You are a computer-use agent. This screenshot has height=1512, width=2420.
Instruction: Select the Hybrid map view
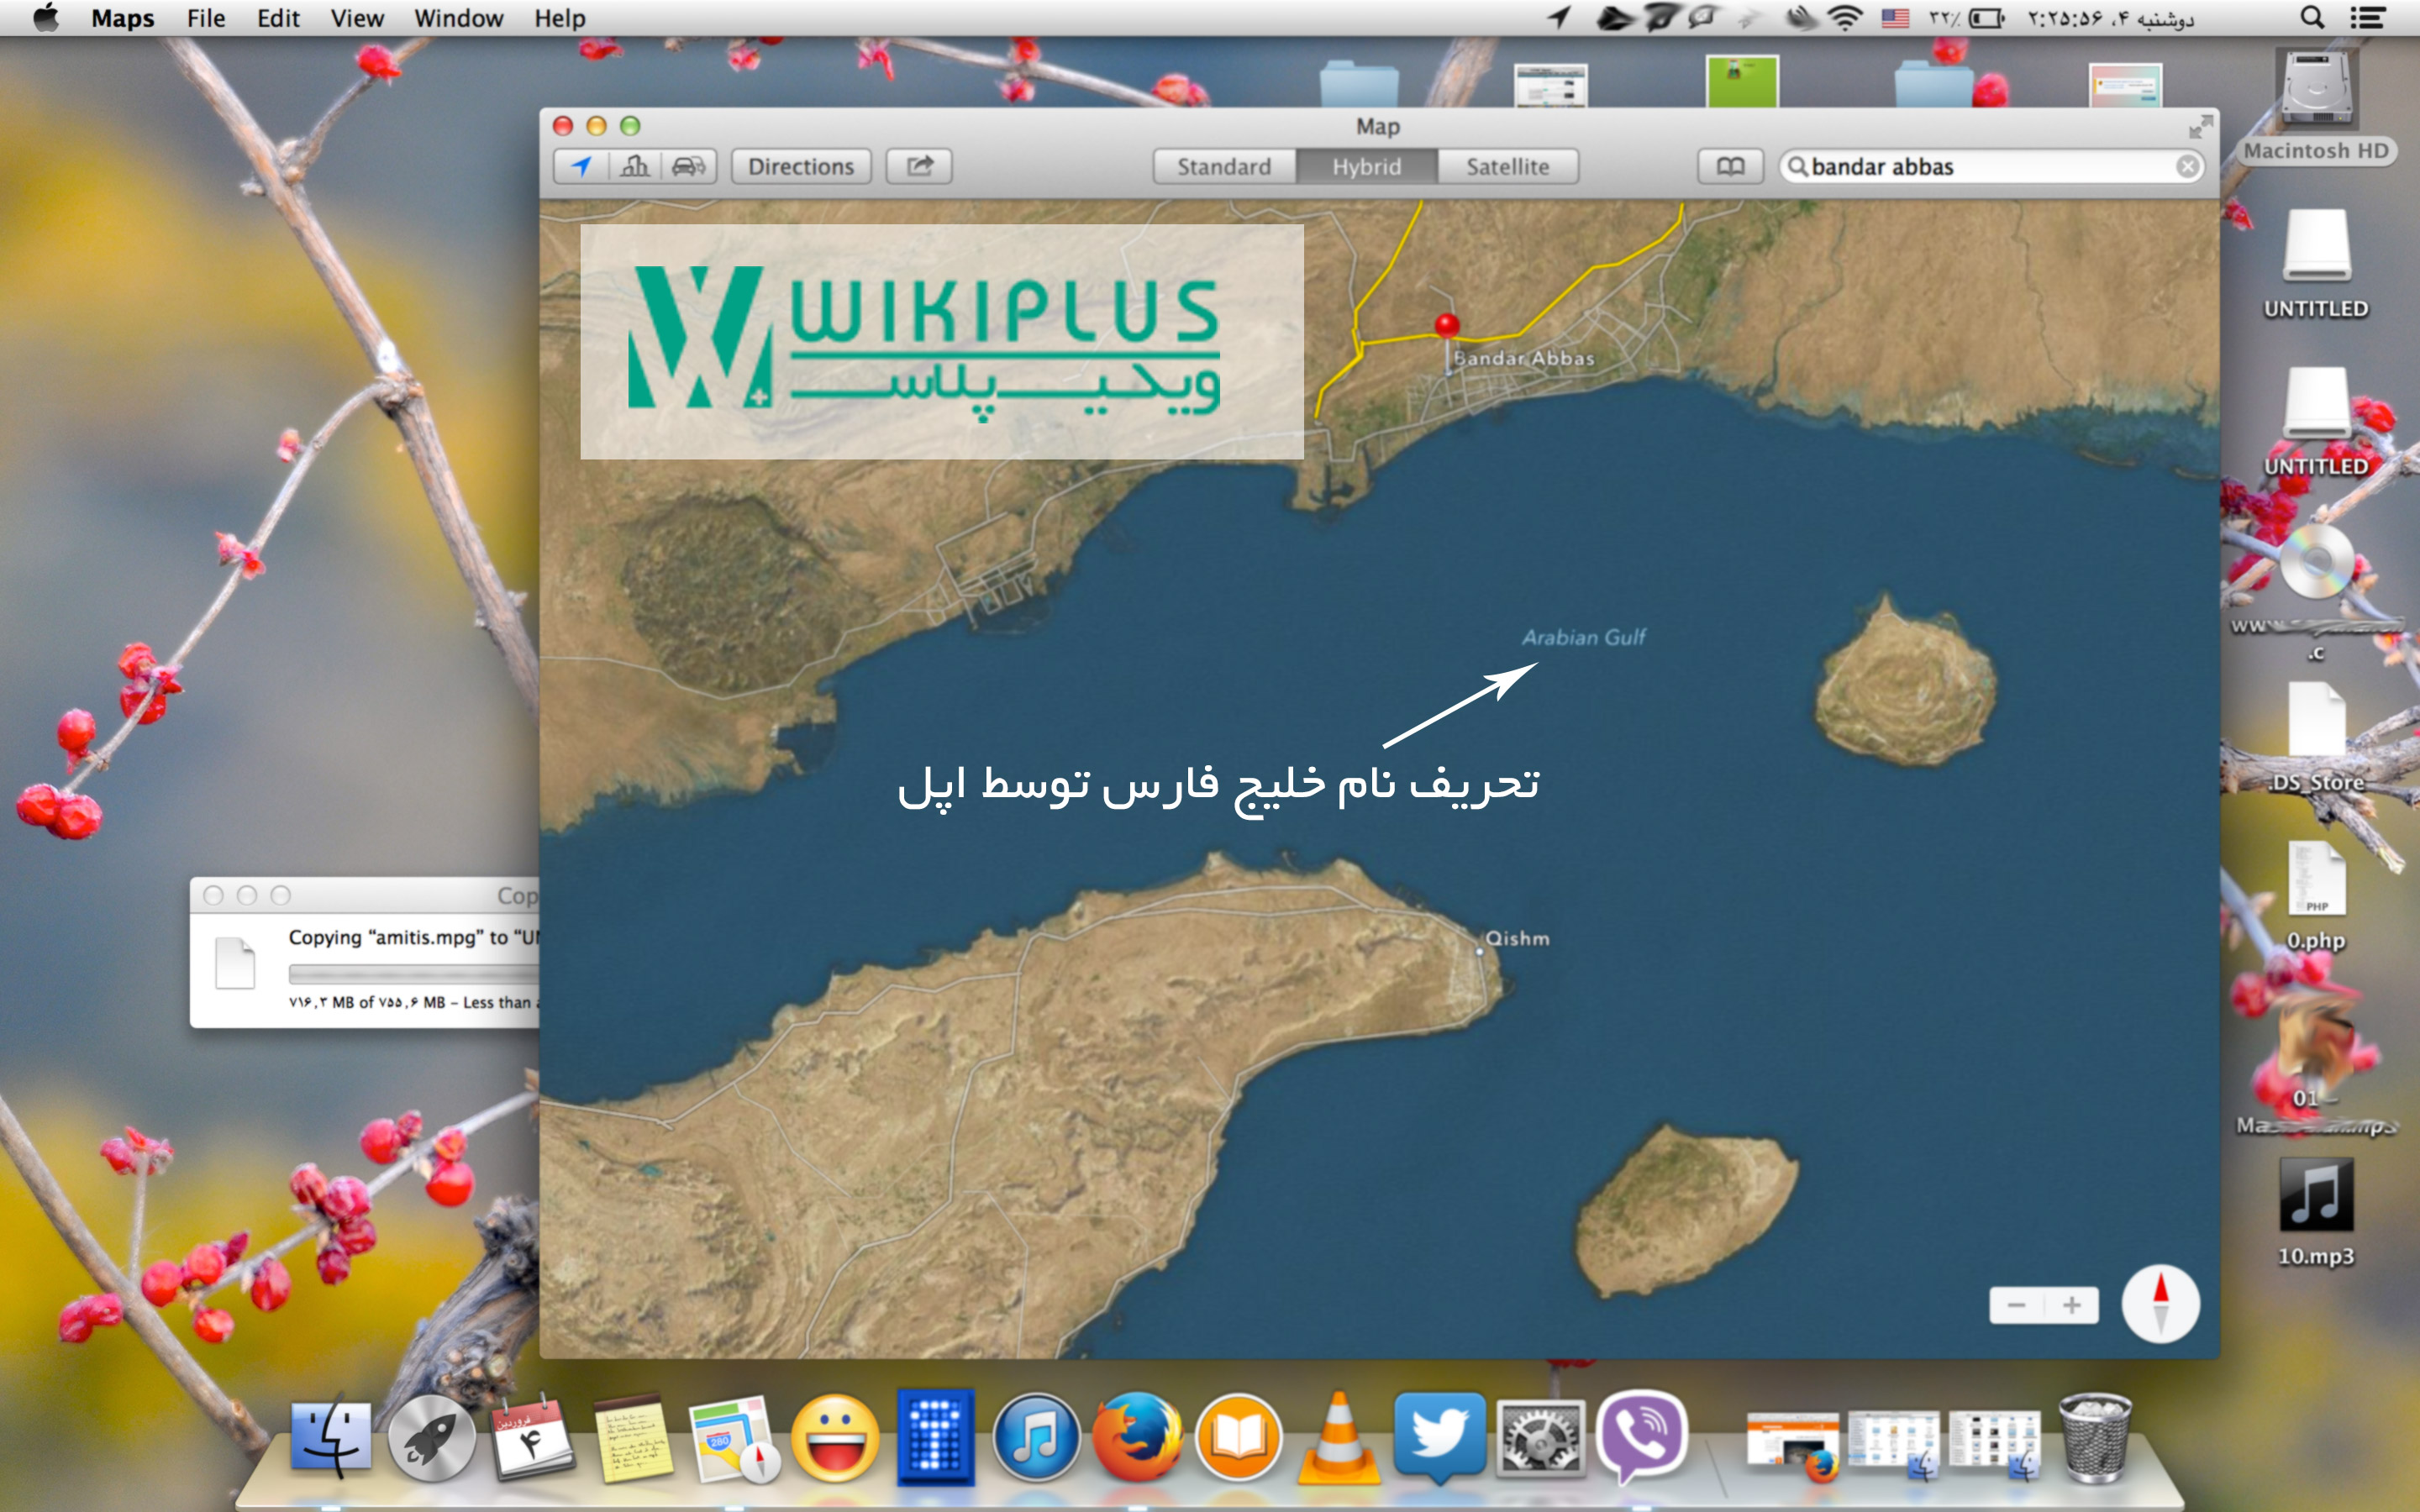[x=1366, y=166]
